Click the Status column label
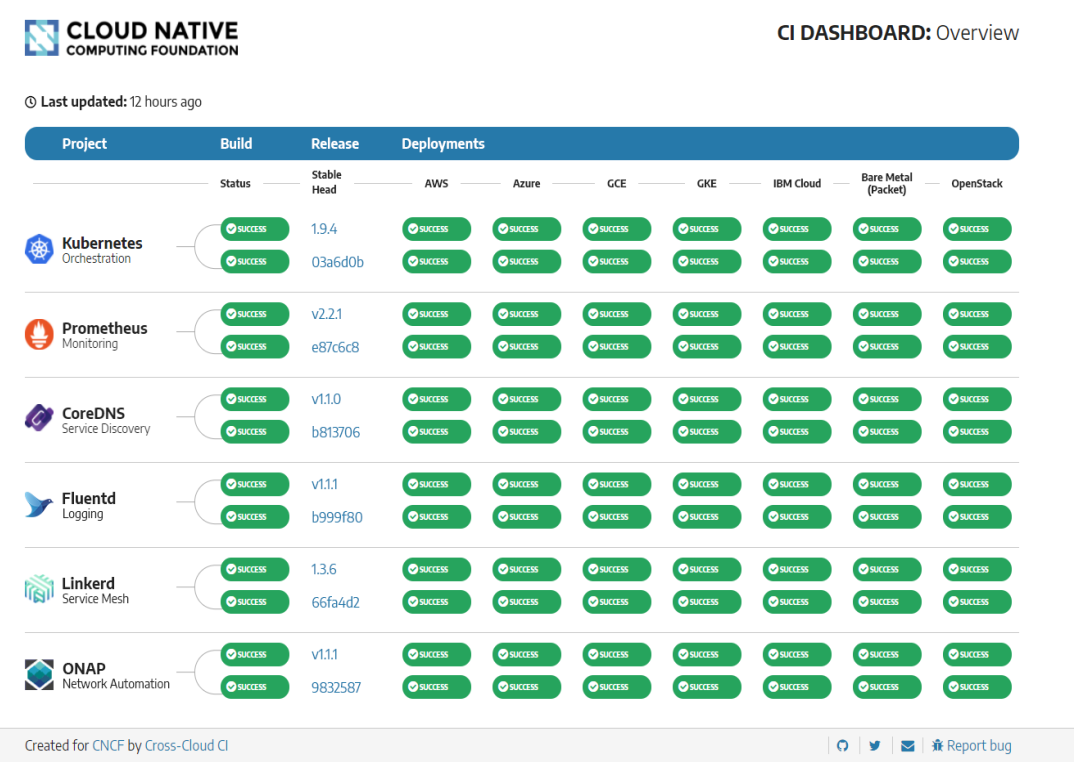The width and height of the screenshot is (1076, 766). coord(235,184)
